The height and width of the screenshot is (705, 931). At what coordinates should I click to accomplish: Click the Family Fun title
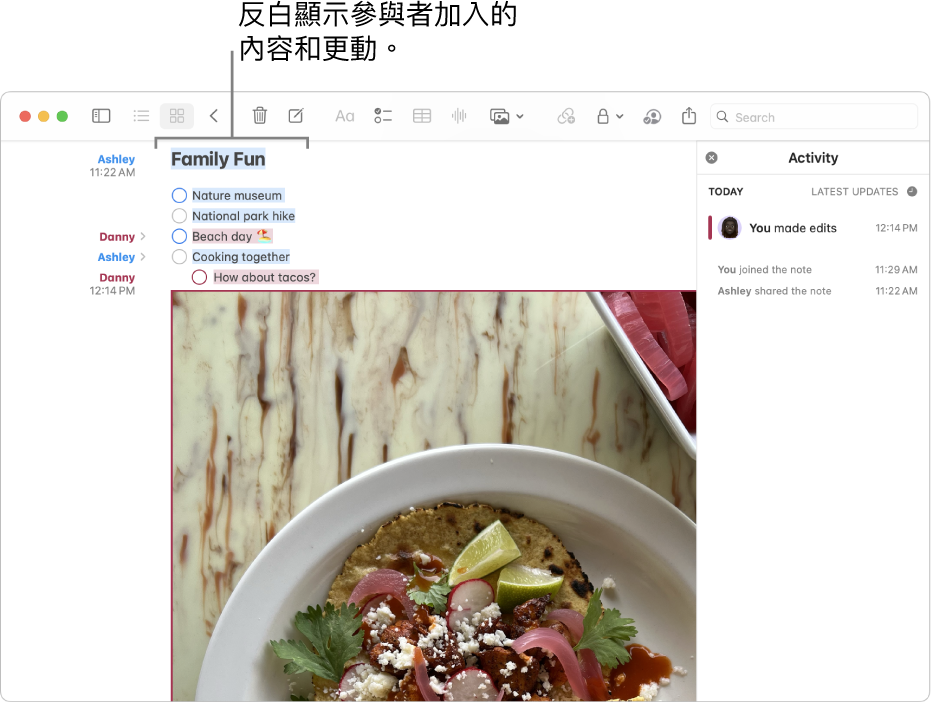pyautogui.click(x=218, y=159)
